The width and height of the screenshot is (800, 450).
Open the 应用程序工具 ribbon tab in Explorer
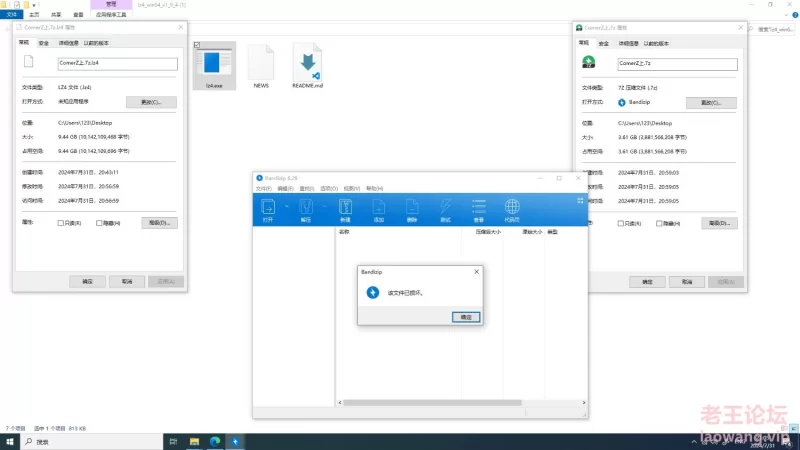point(111,15)
